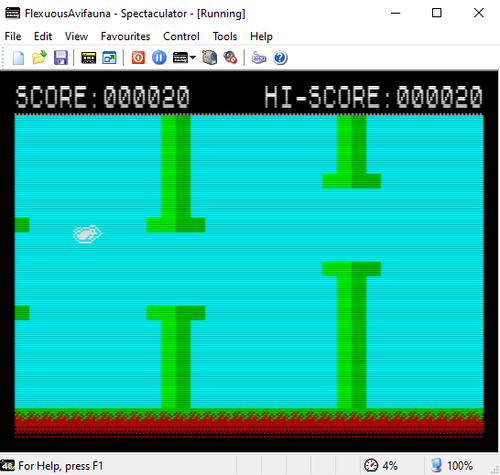Open a file using the folder icon

(39, 58)
